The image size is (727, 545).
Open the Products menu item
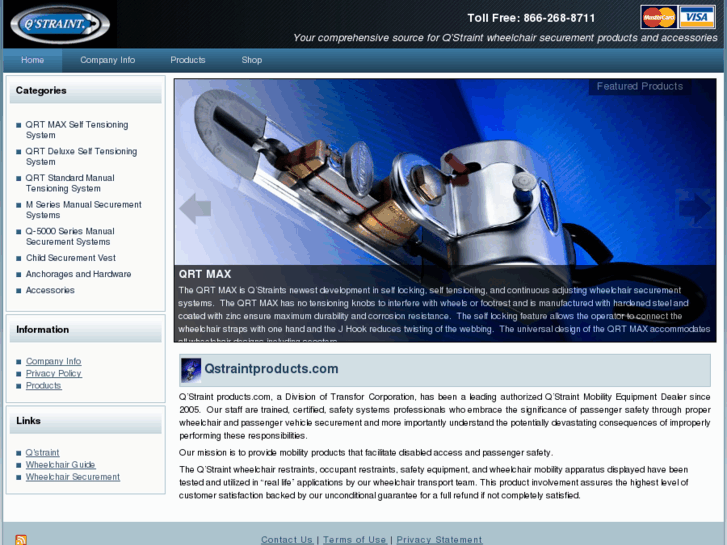(188, 60)
